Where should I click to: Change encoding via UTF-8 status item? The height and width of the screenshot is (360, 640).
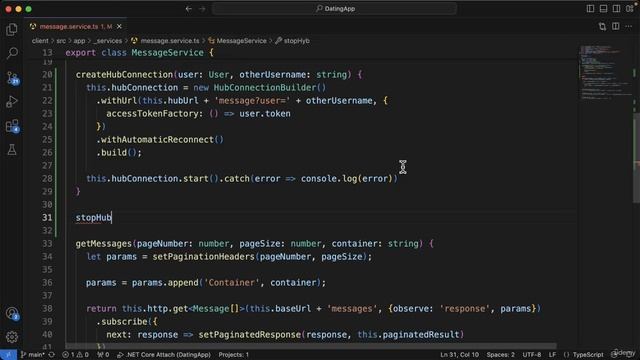tap(532, 355)
